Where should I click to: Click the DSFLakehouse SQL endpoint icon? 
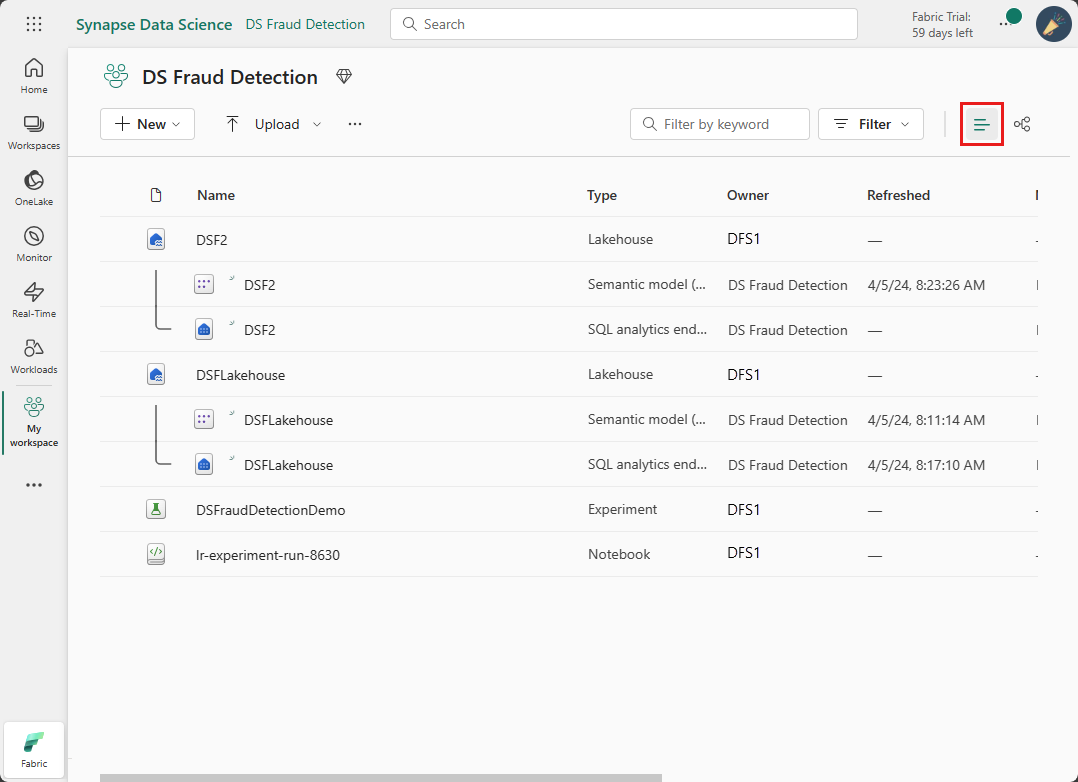click(x=204, y=464)
